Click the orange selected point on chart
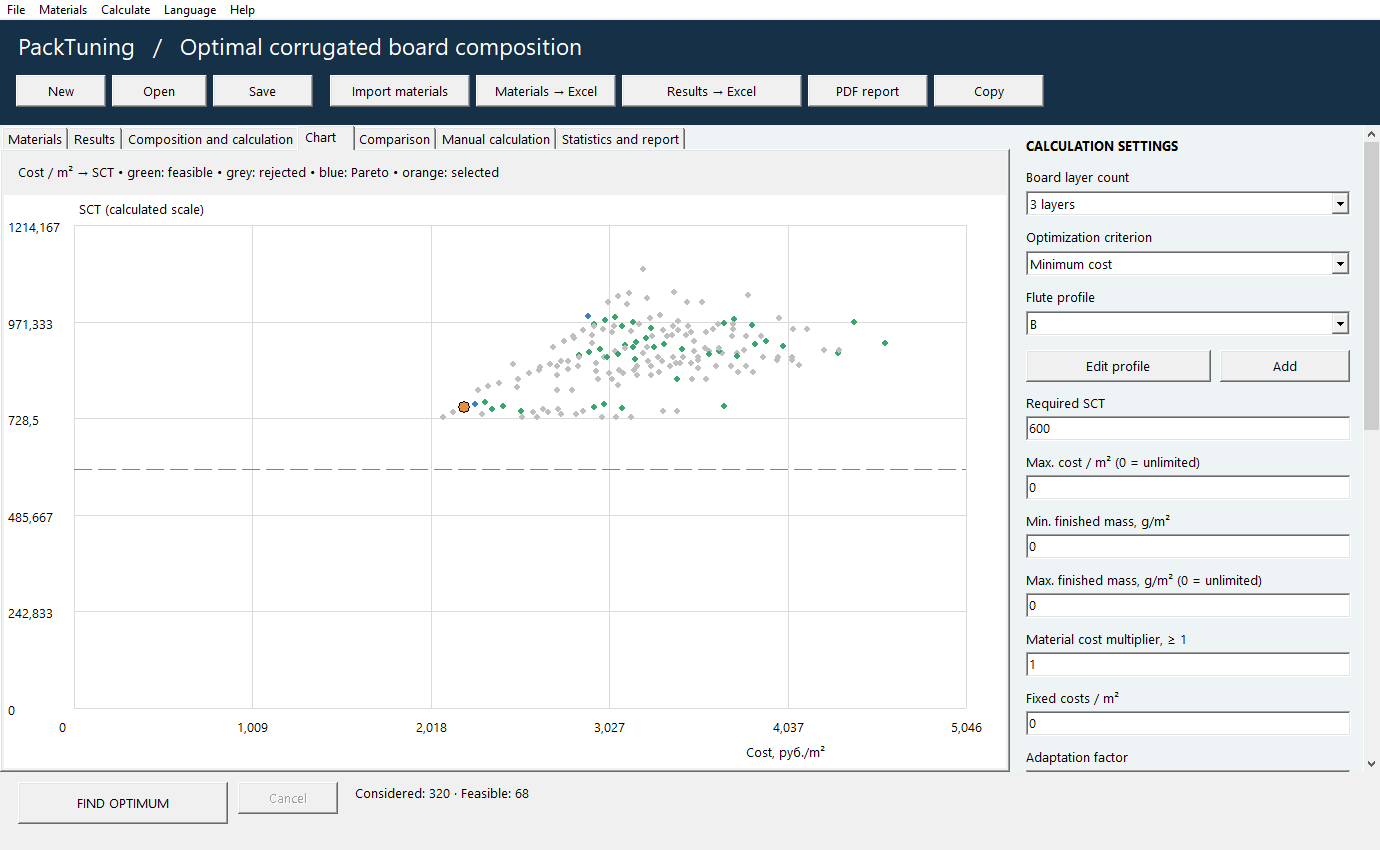The image size is (1380, 850). [464, 407]
